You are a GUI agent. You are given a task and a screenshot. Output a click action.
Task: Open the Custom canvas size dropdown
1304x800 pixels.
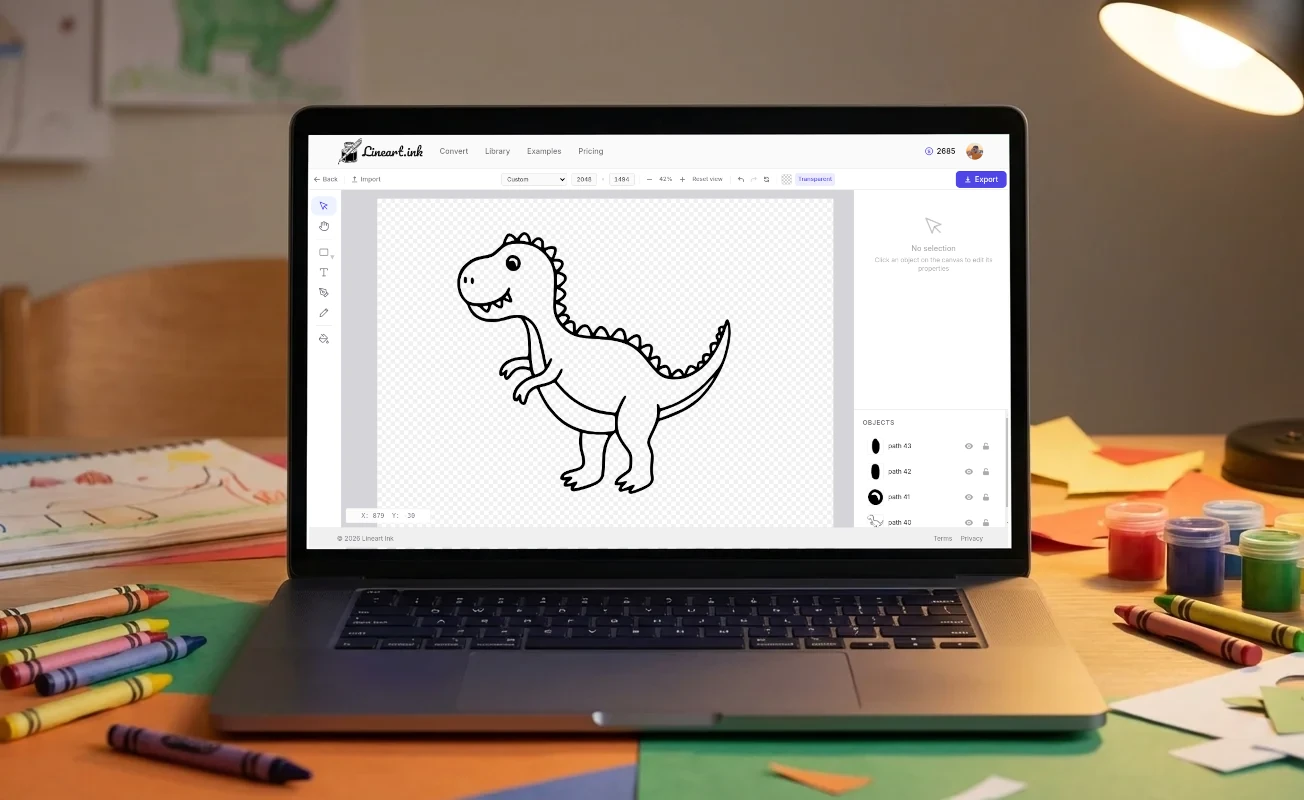click(534, 179)
